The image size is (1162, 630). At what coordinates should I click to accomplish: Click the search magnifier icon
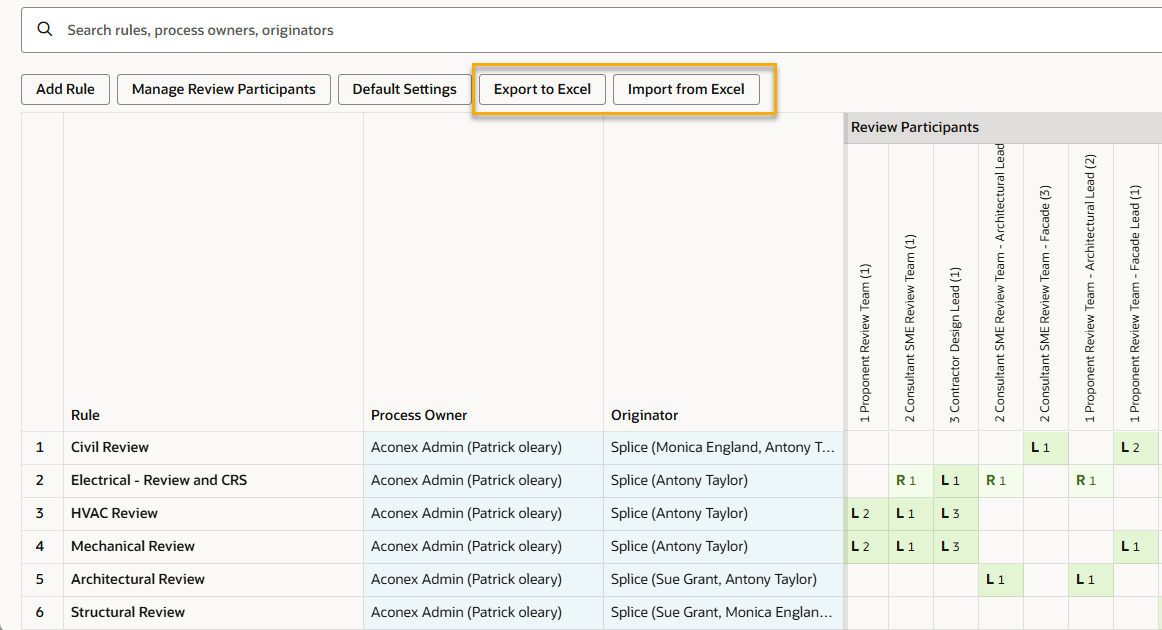(44, 30)
